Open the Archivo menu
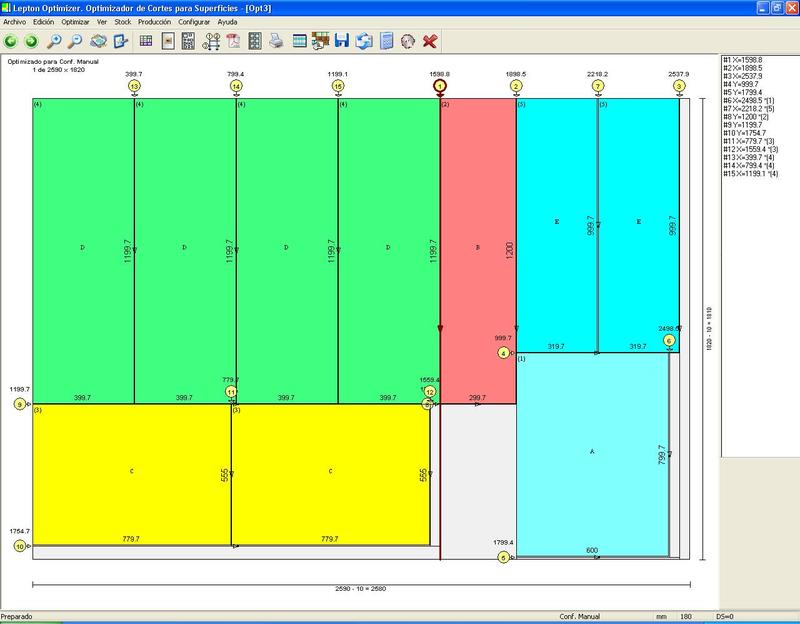Viewport: 800px width, 624px height. point(15,21)
